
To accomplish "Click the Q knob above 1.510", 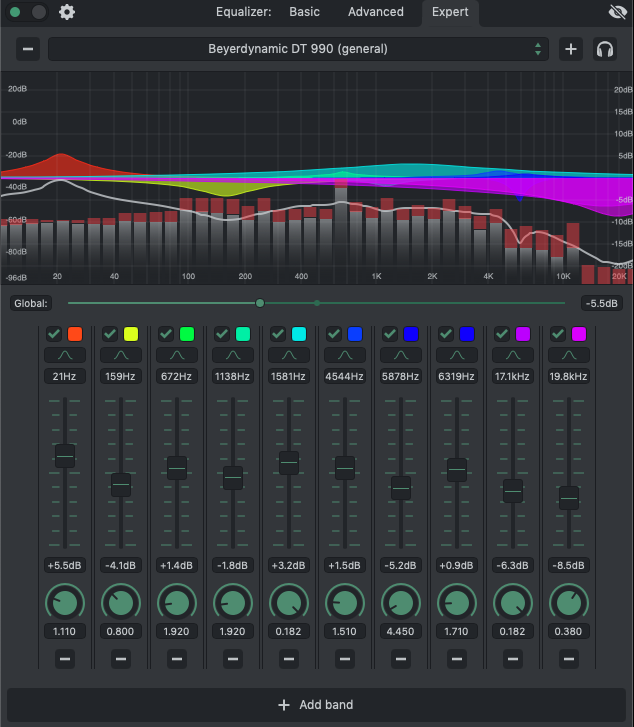I will coord(345,603).
